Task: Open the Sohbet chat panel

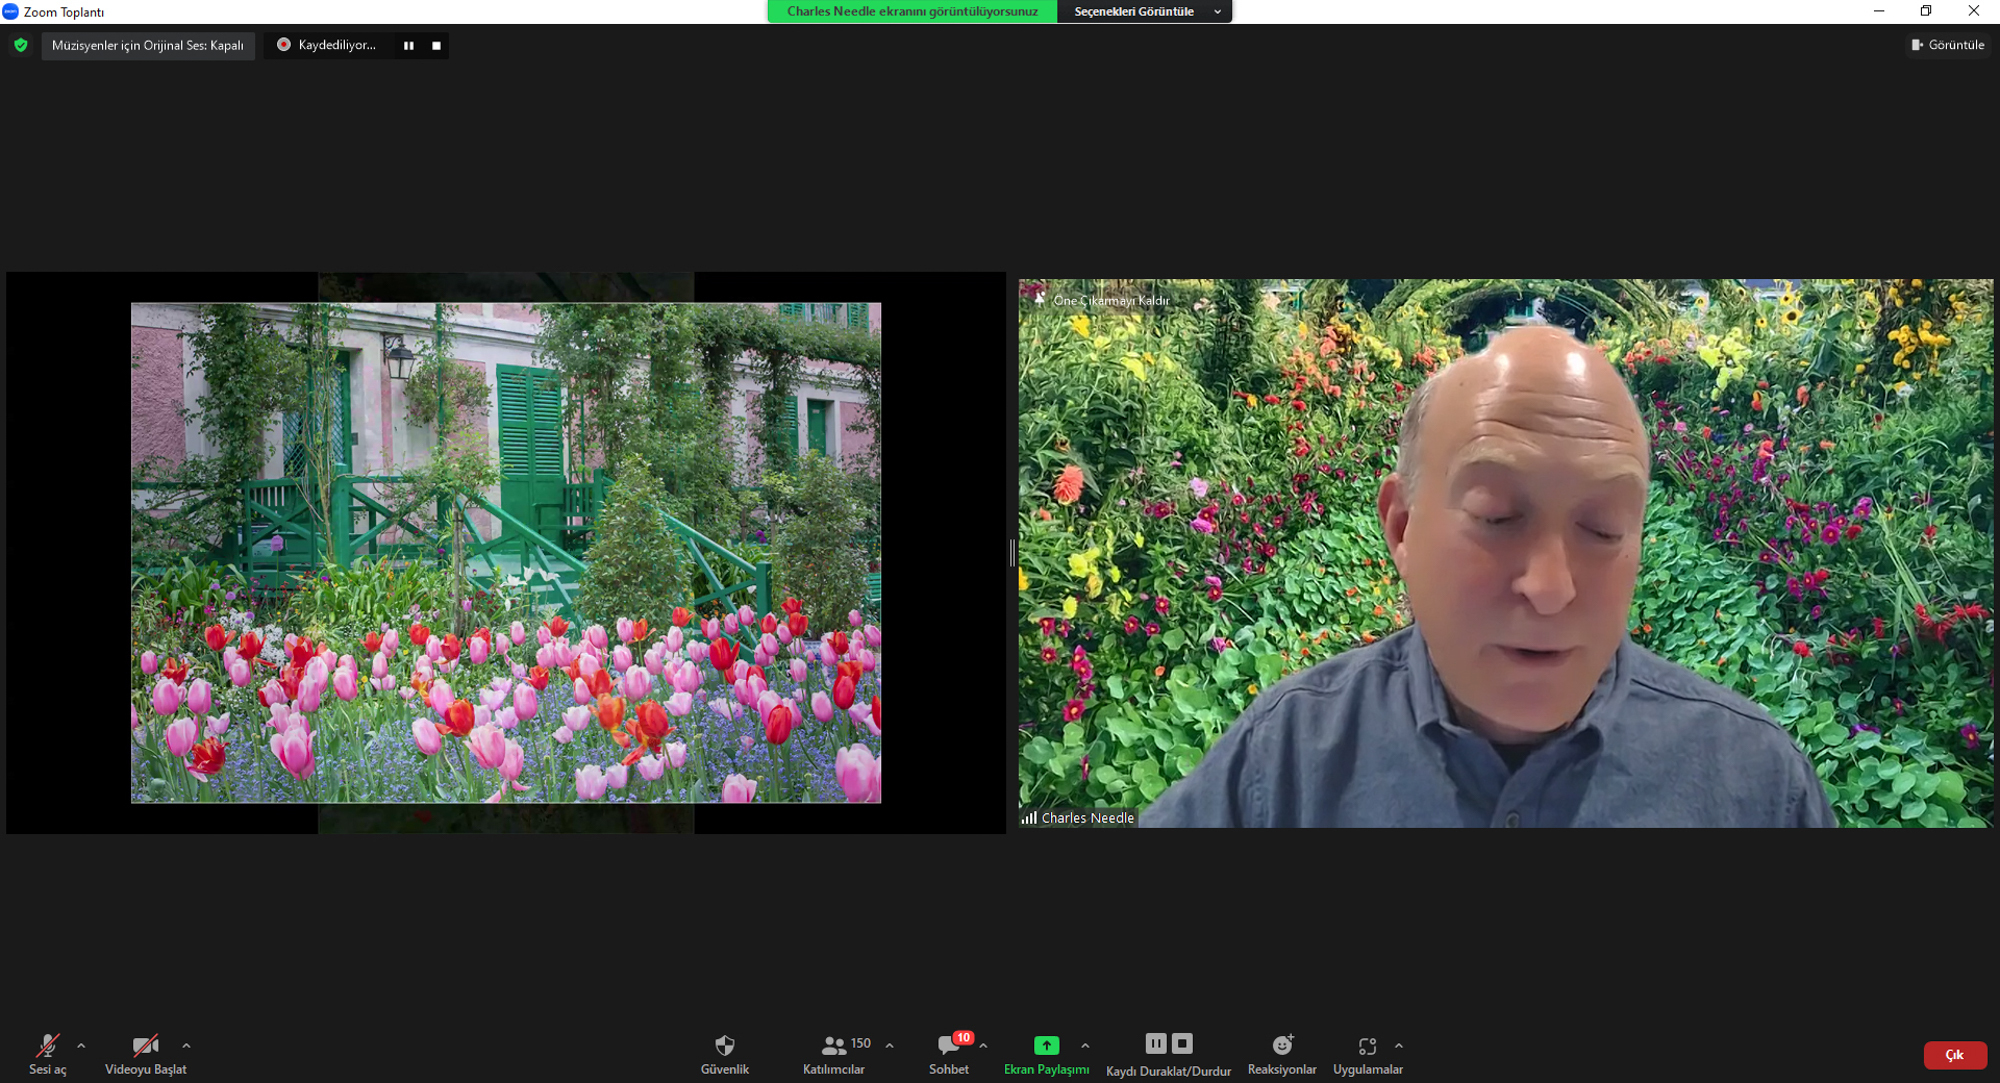Action: (949, 1054)
